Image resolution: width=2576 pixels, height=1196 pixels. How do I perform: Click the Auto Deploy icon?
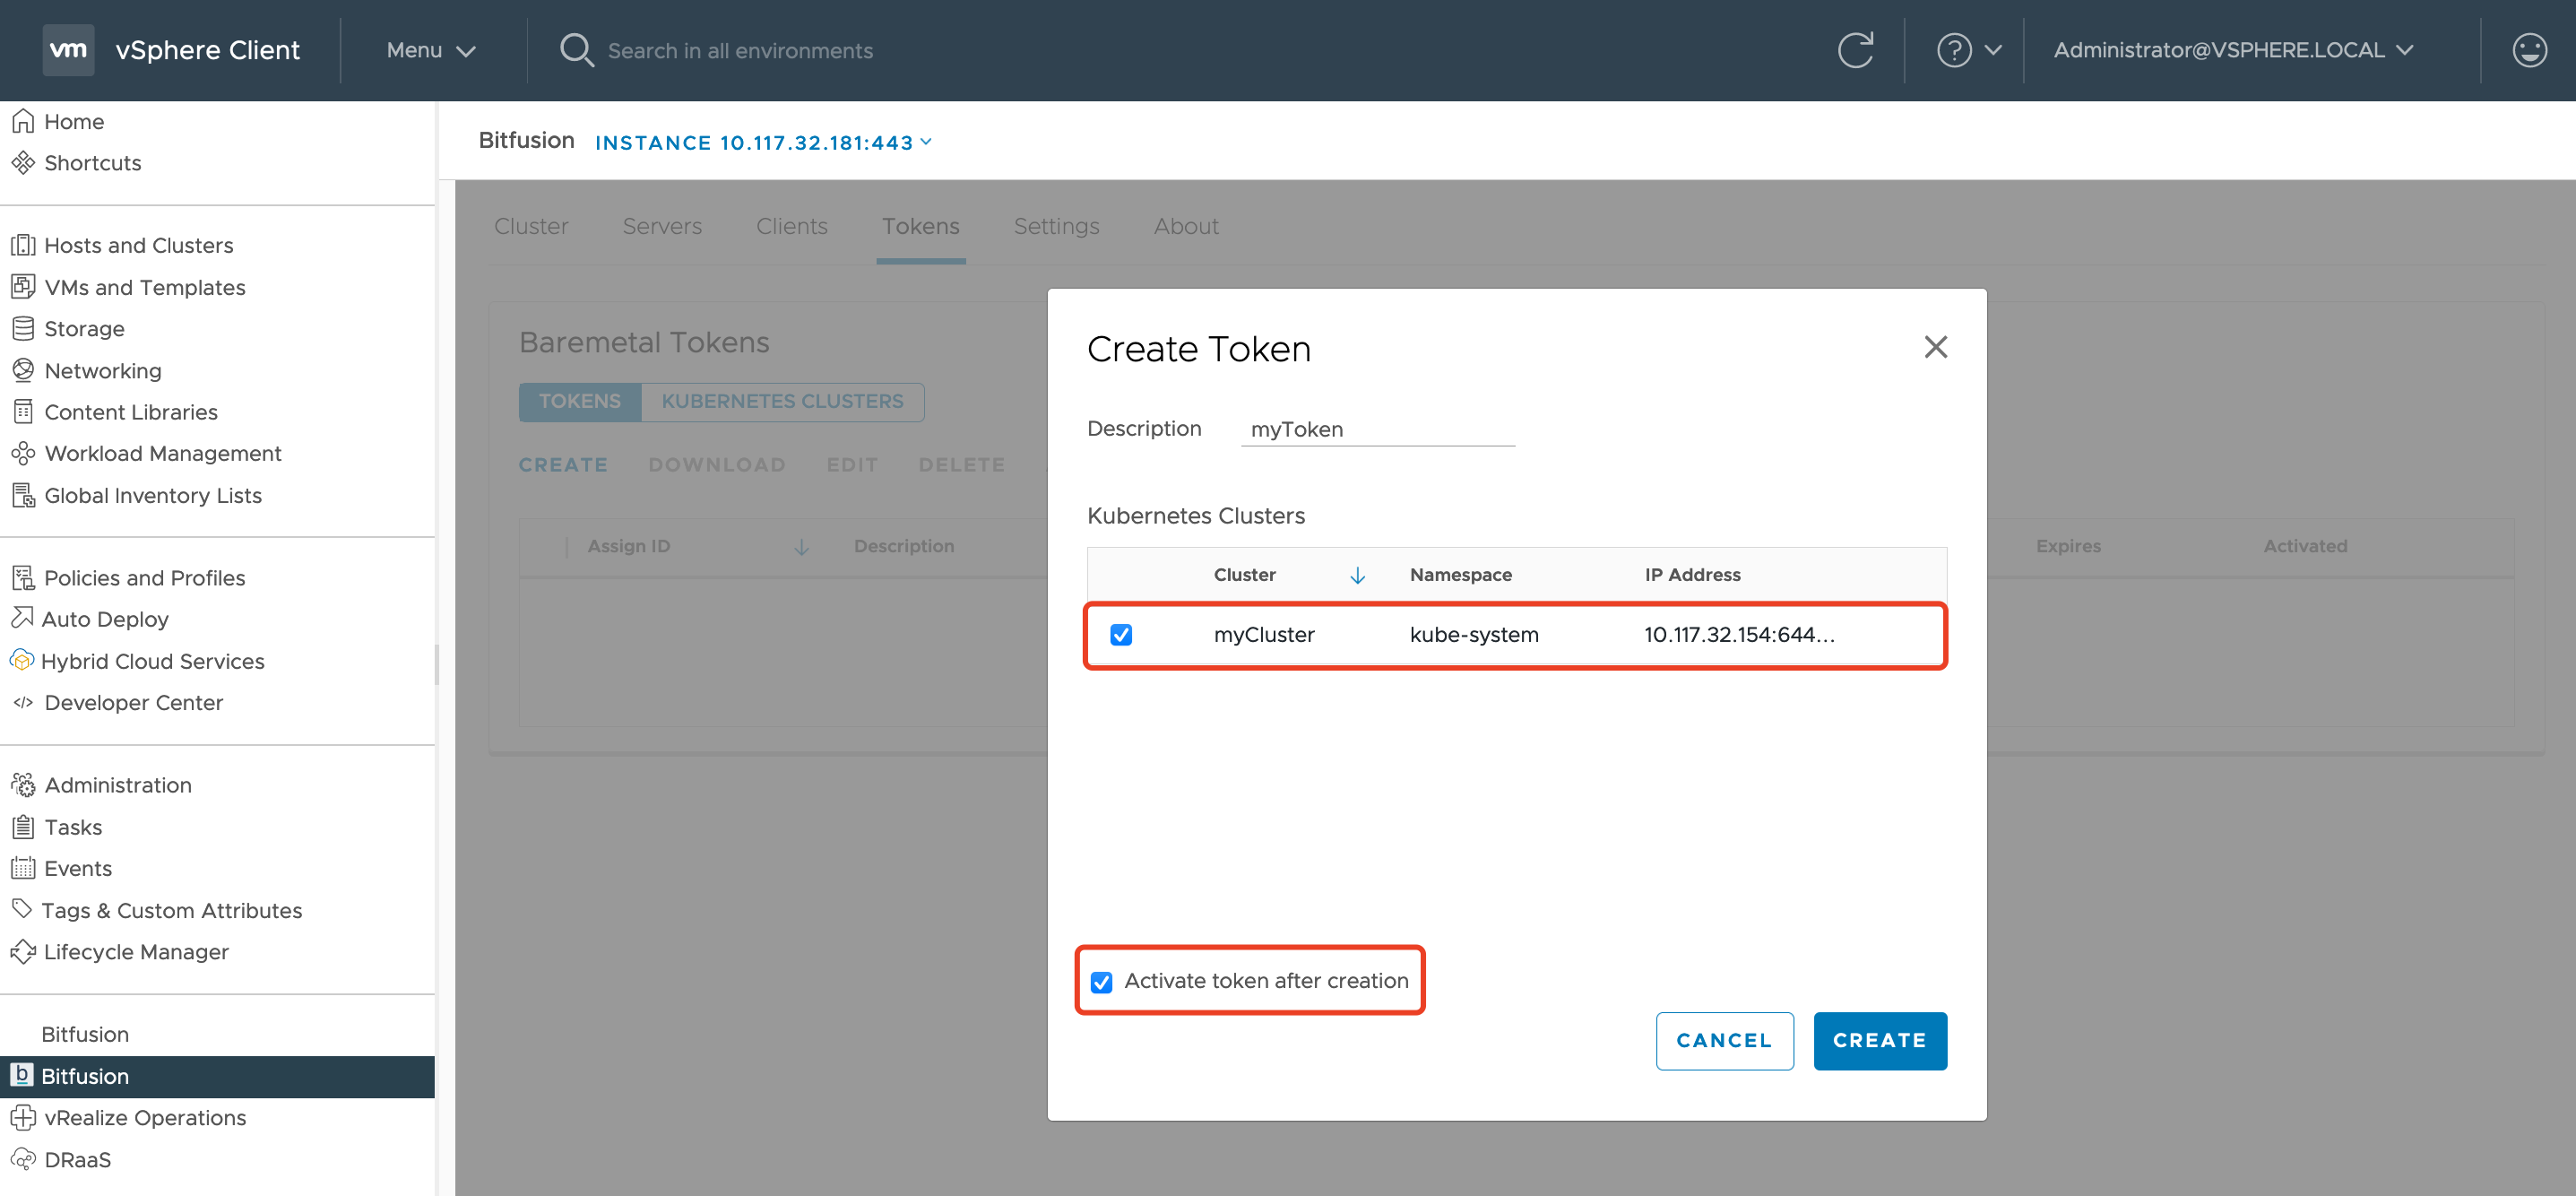22,618
